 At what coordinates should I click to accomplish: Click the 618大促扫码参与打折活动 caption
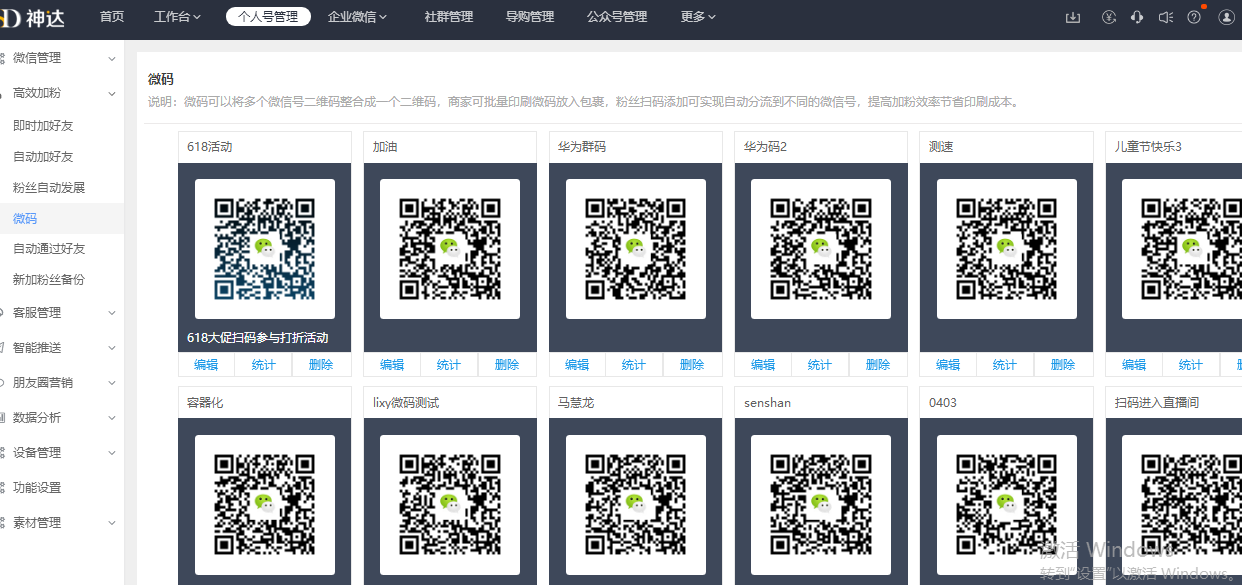pyautogui.click(x=258, y=338)
